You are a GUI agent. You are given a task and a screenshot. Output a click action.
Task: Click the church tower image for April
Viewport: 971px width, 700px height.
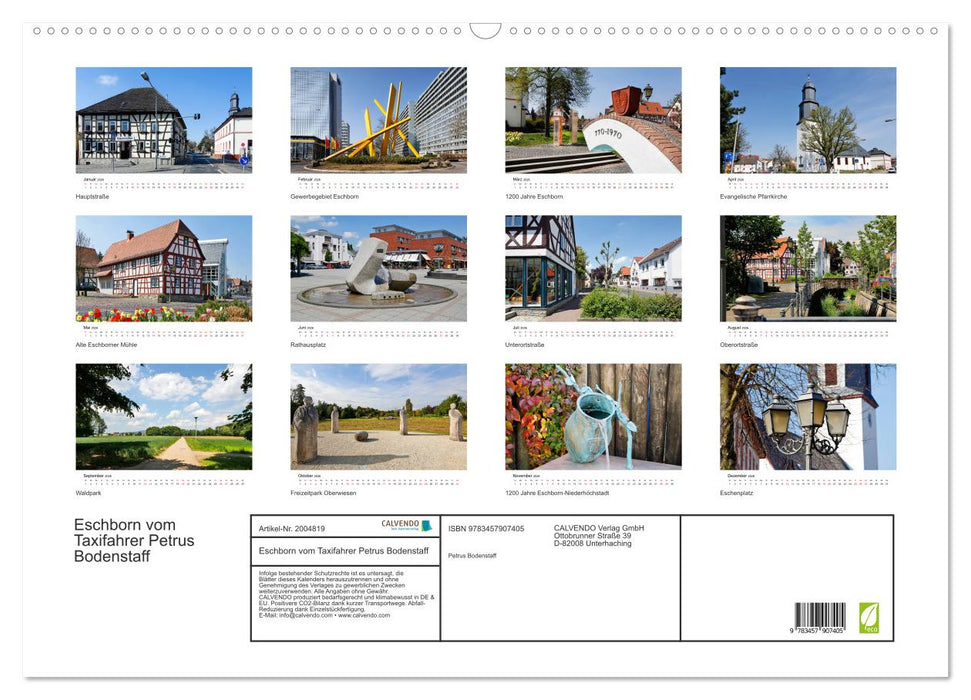(806, 119)
